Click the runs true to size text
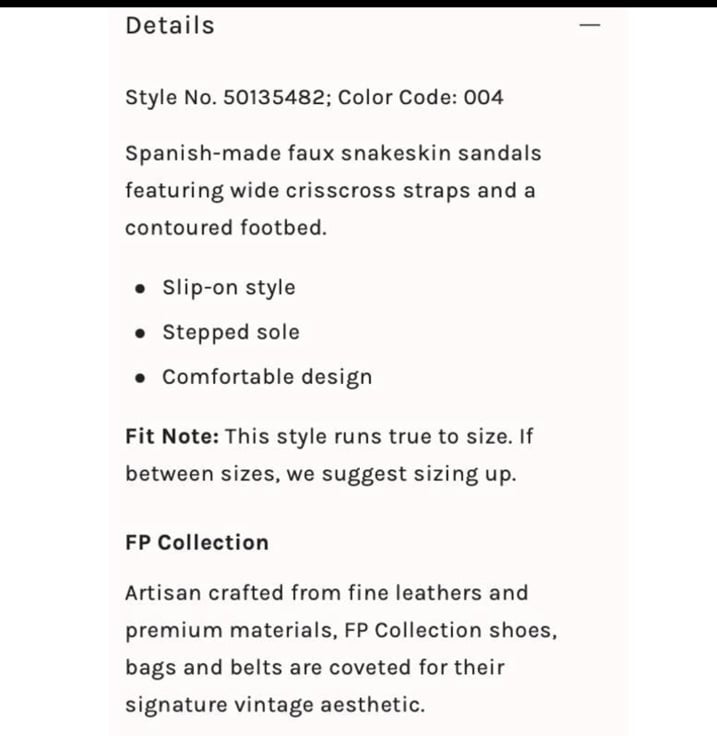Image resolution: width=717 pixels, height=736 pixels. click(422, 437)
